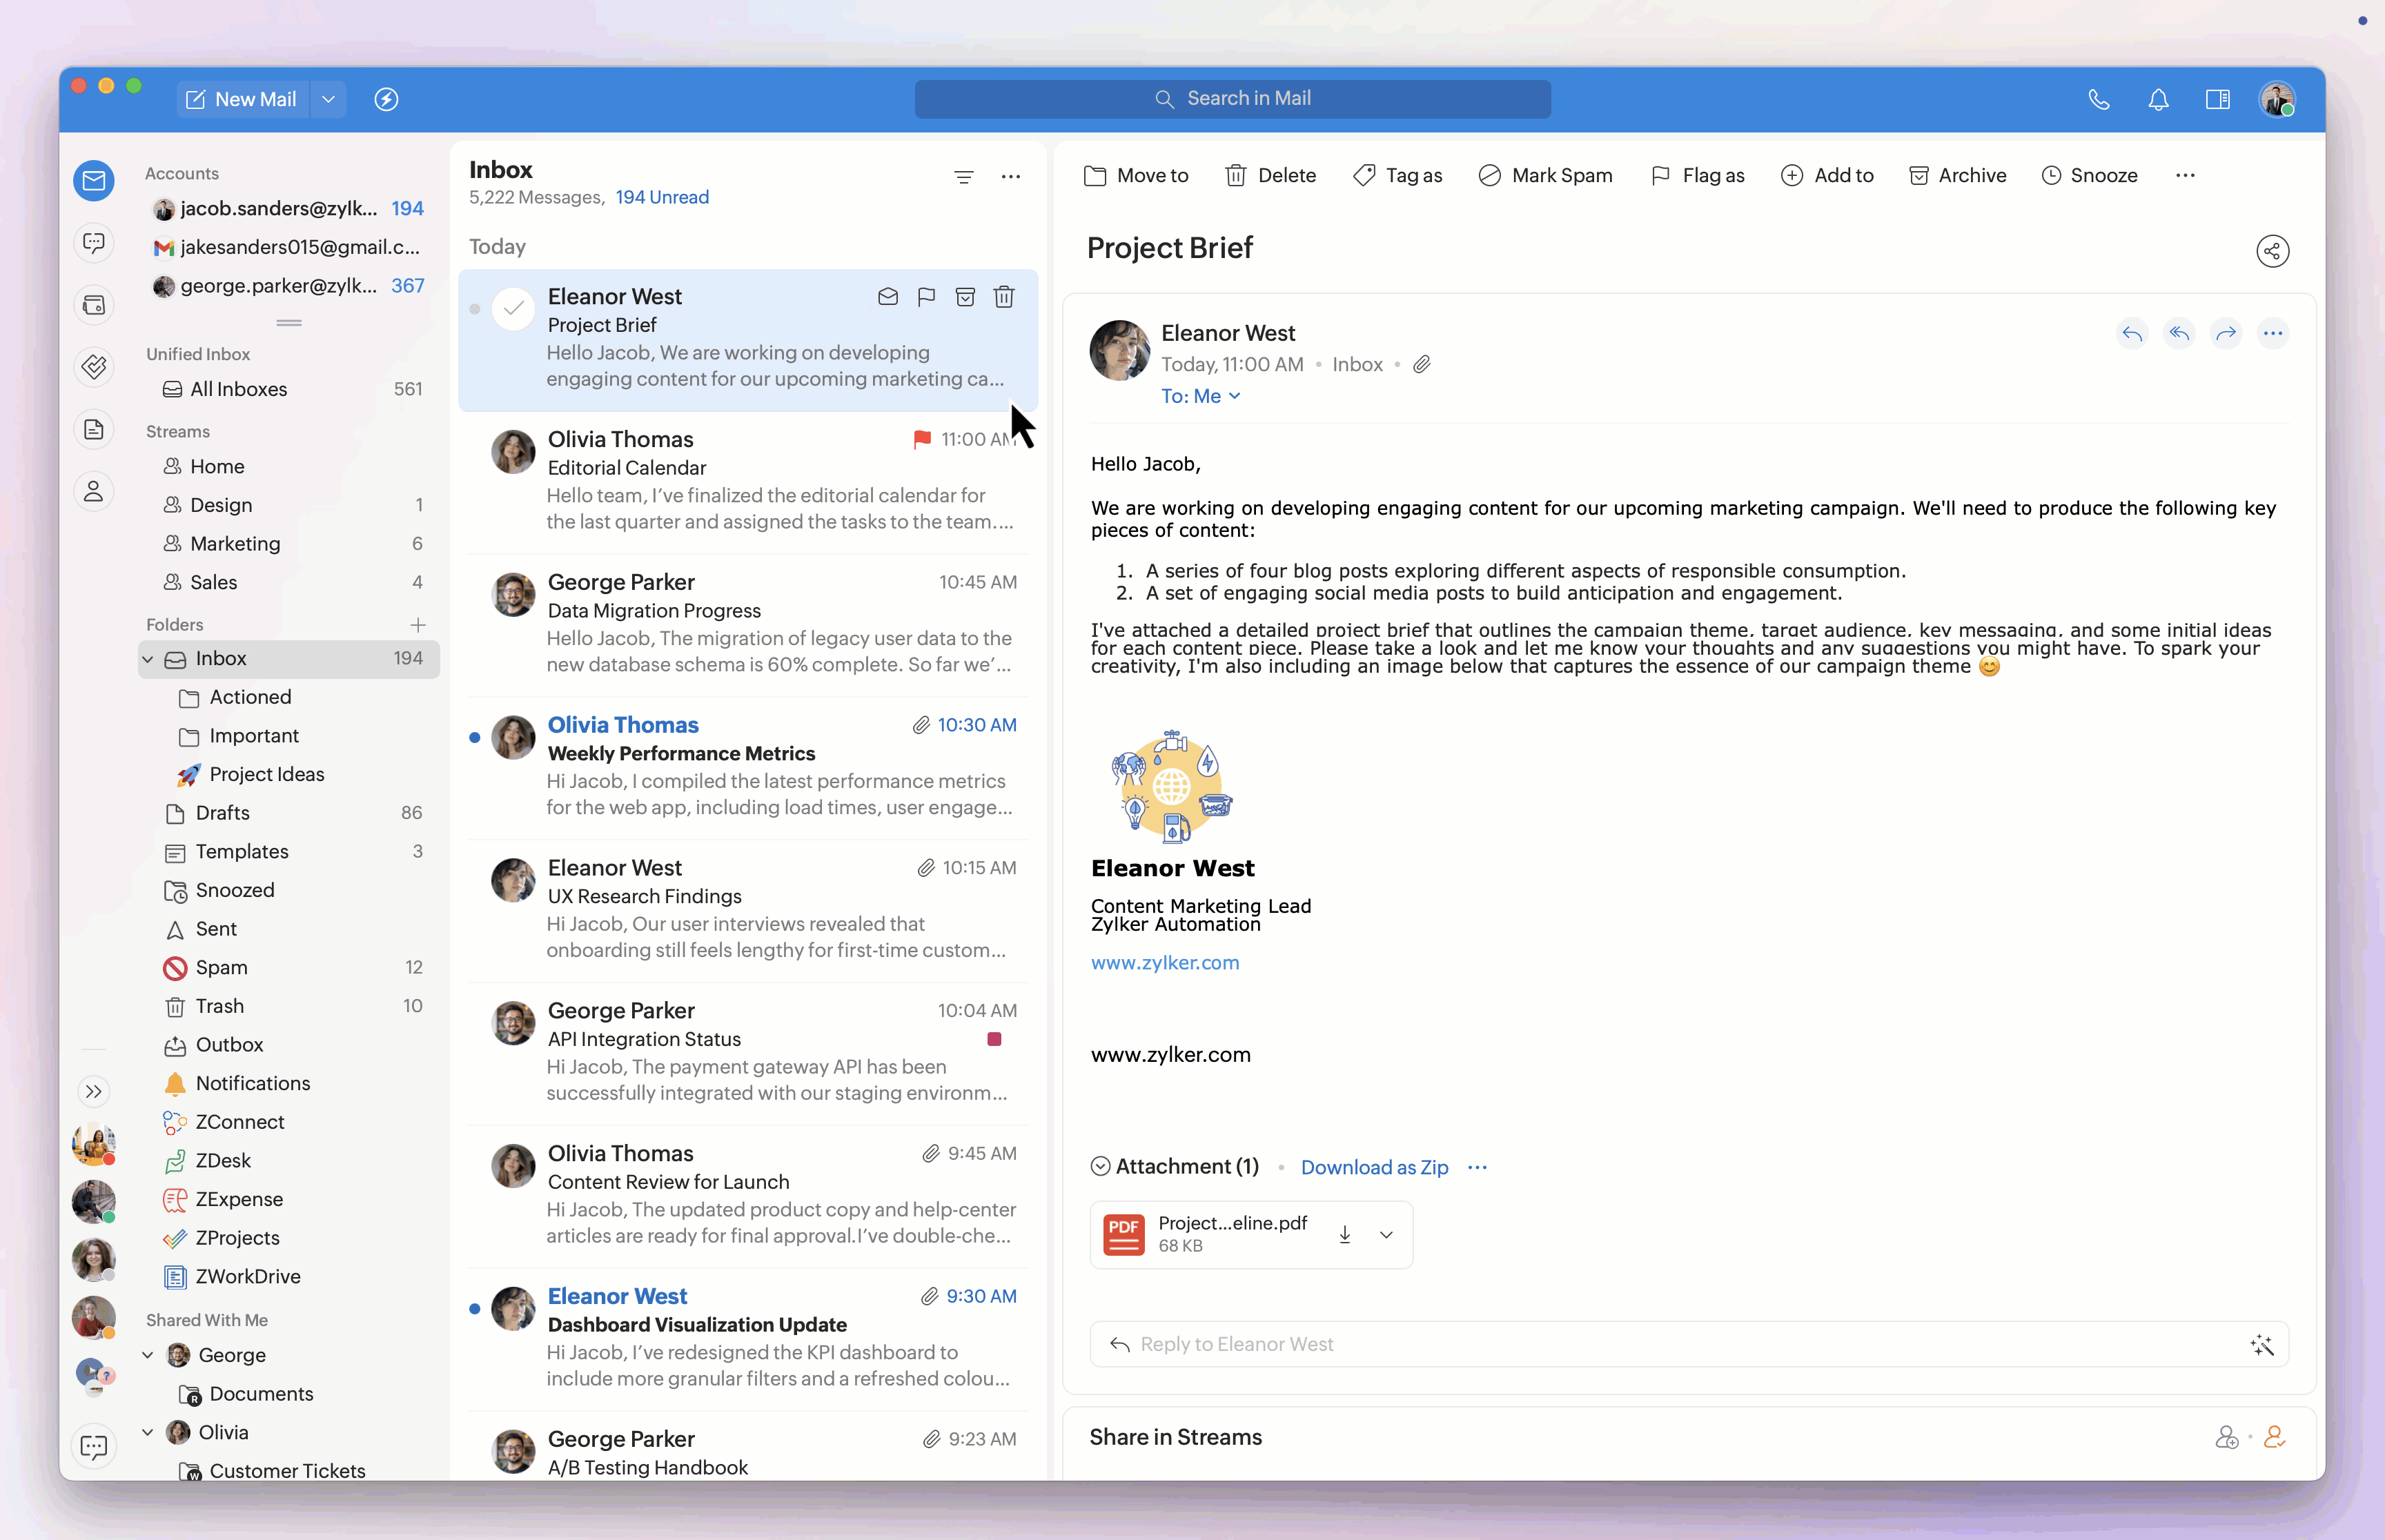Open the Marketing stream
The image size is (2385, 1540).
point(235,543)
